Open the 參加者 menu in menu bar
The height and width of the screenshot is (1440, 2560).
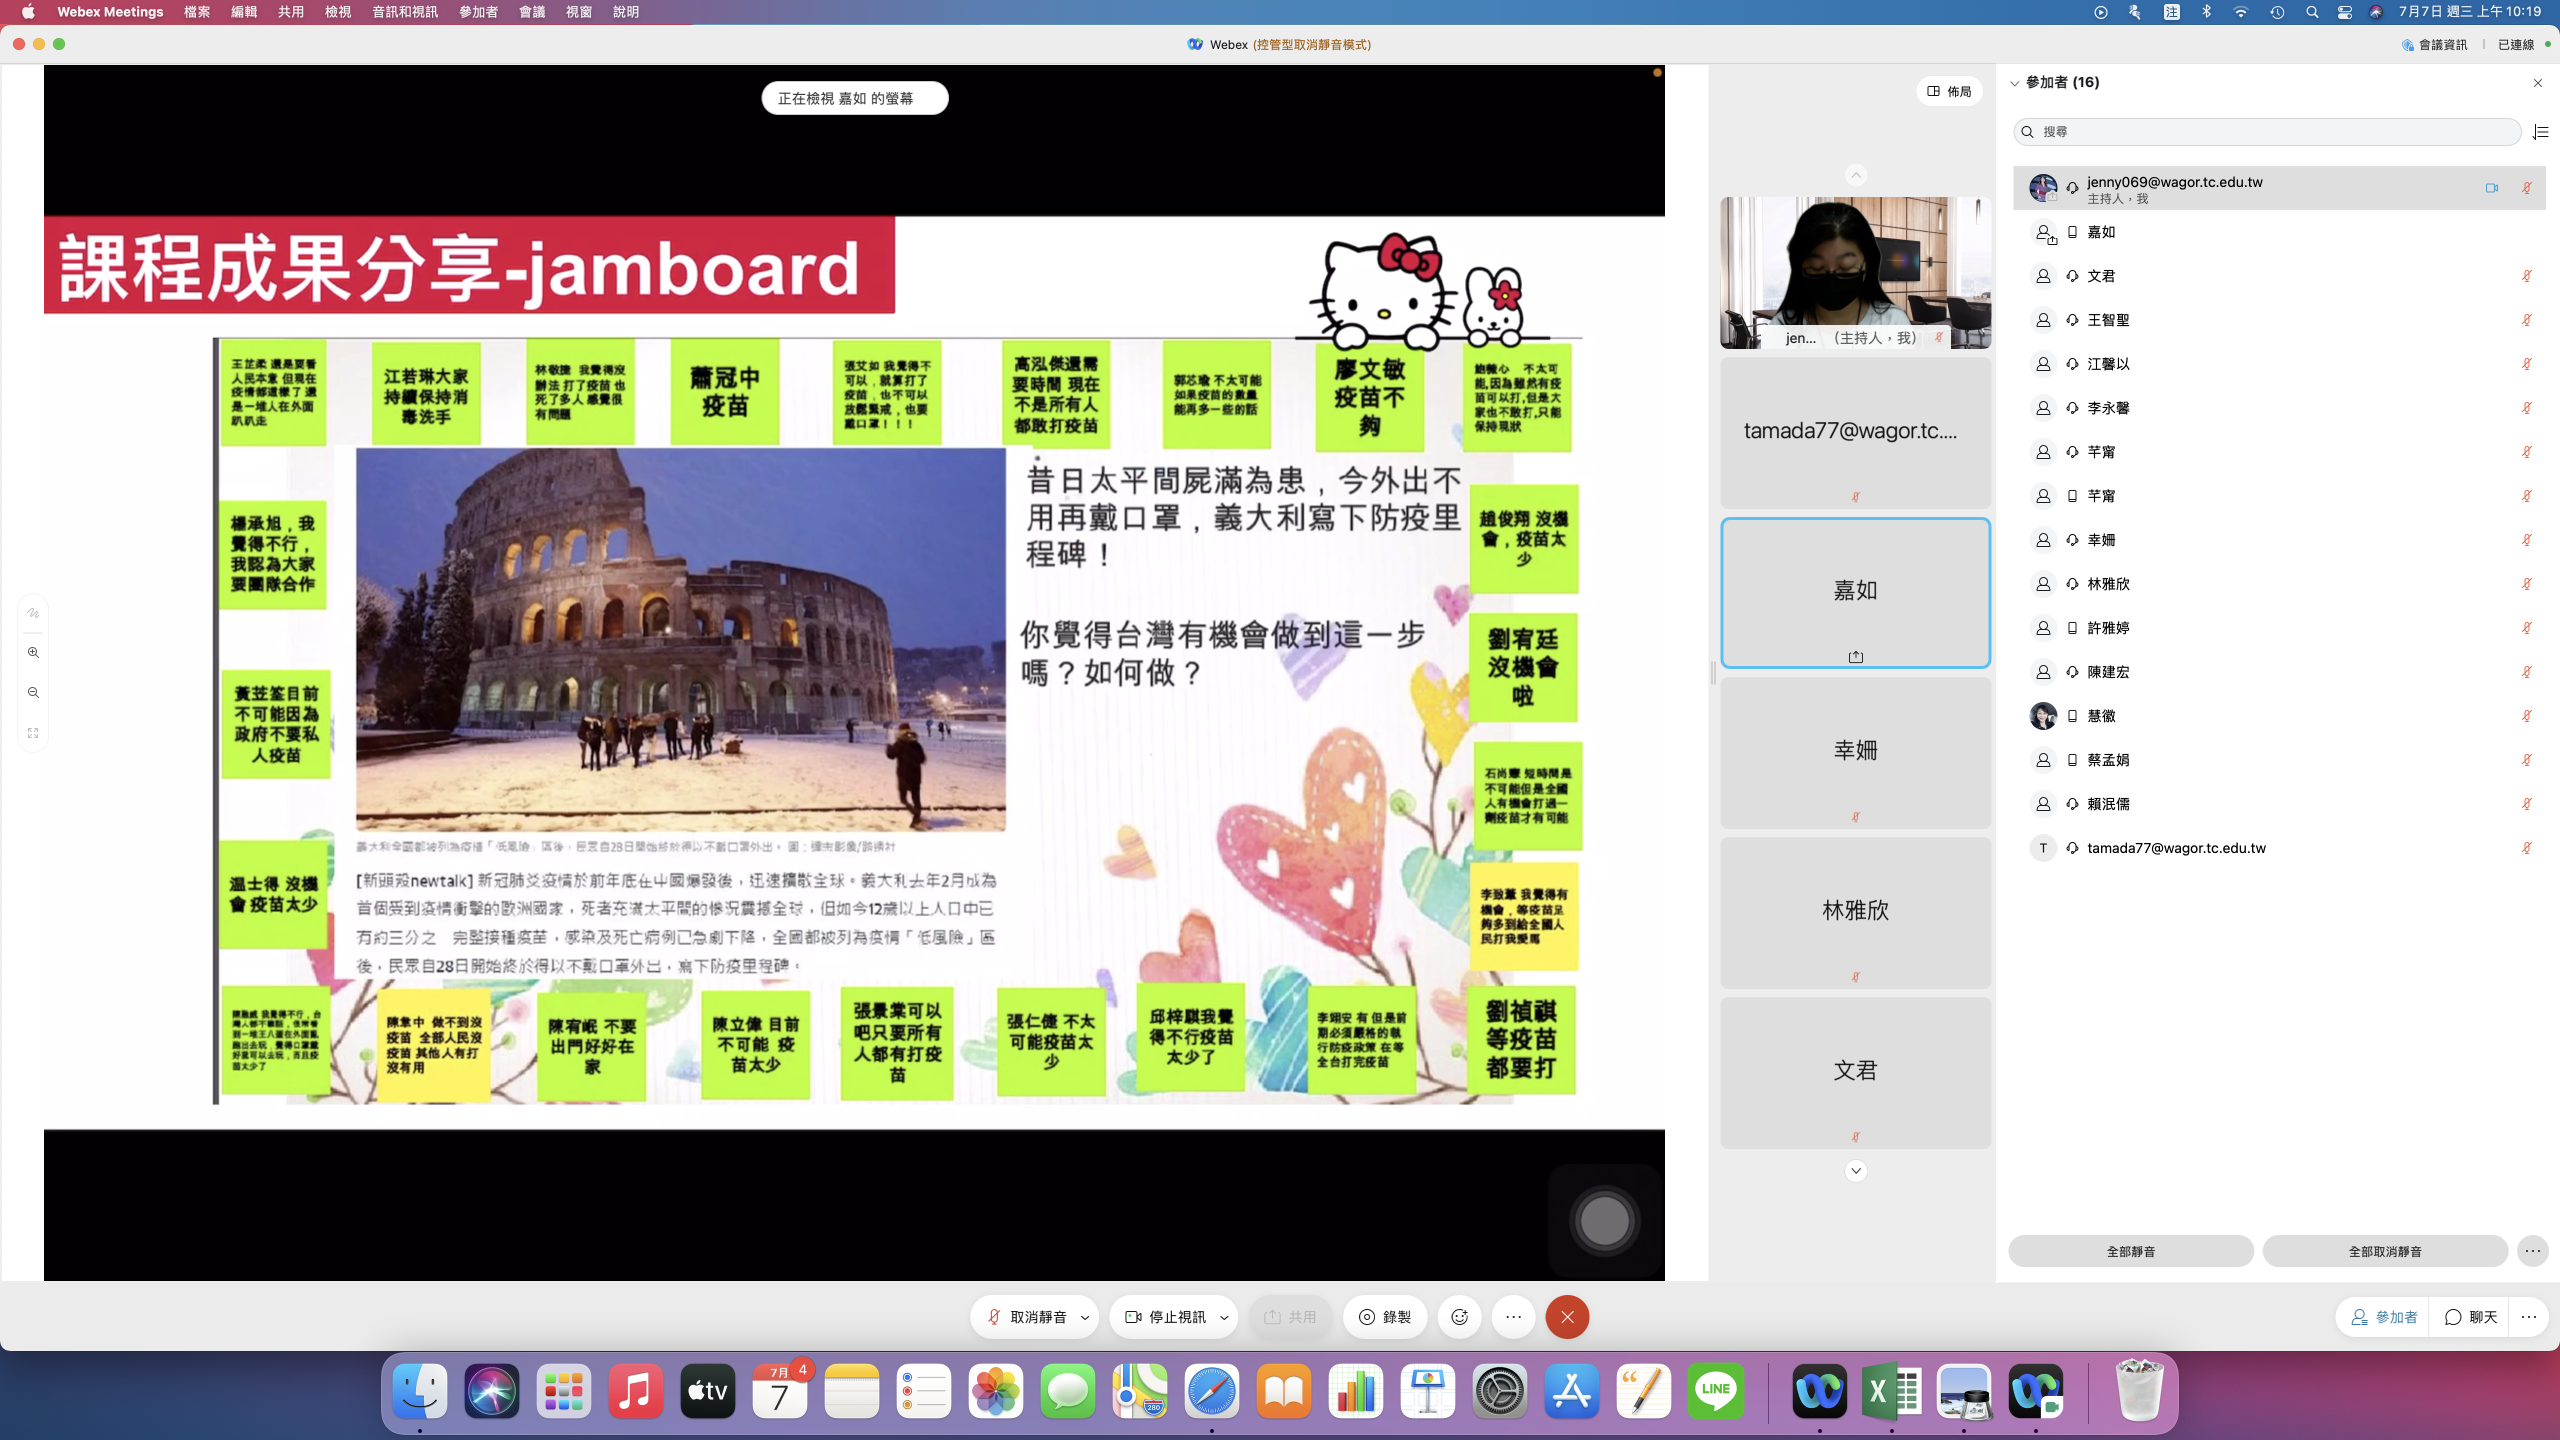click(478, 12)
